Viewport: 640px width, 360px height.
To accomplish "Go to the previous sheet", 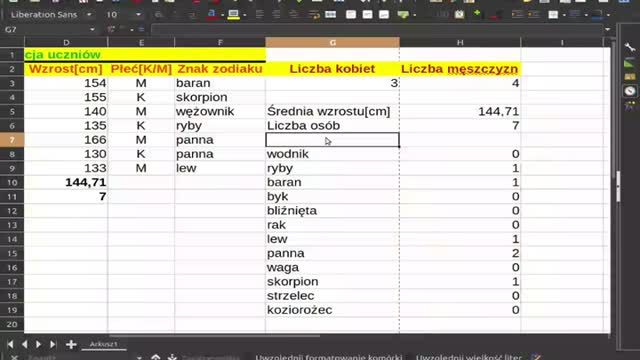I will click(x=24, y=344).
